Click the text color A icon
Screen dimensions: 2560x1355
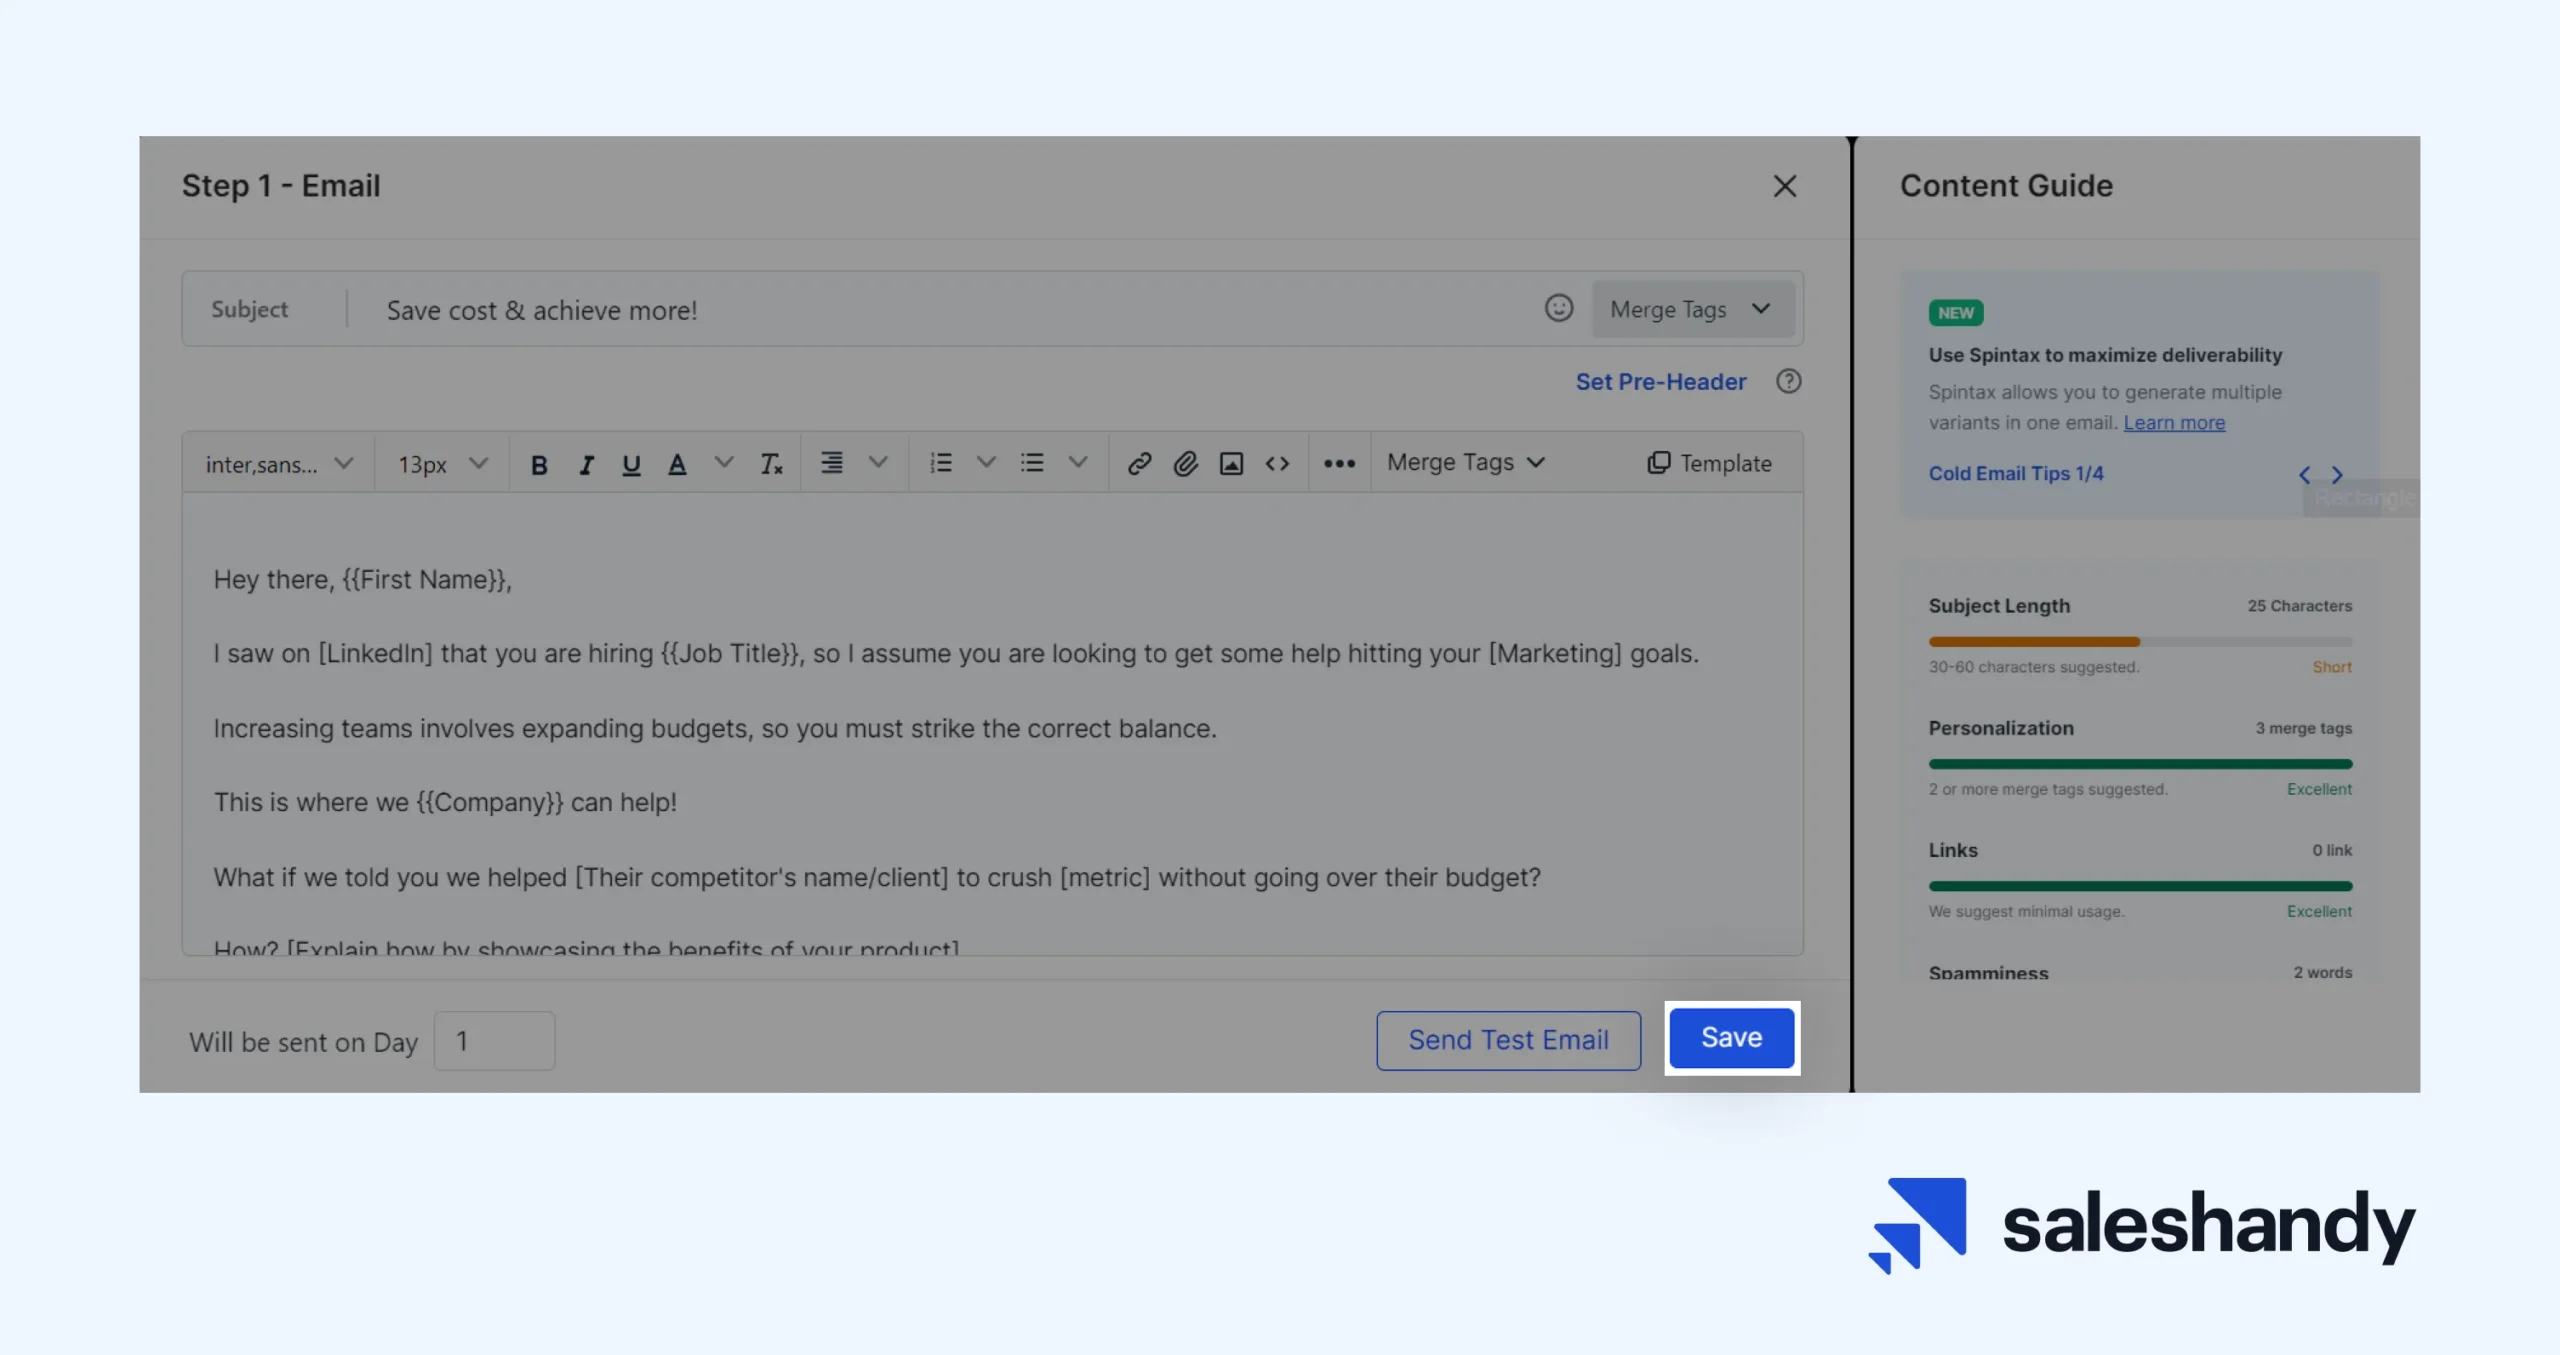[x=677, y=464]
